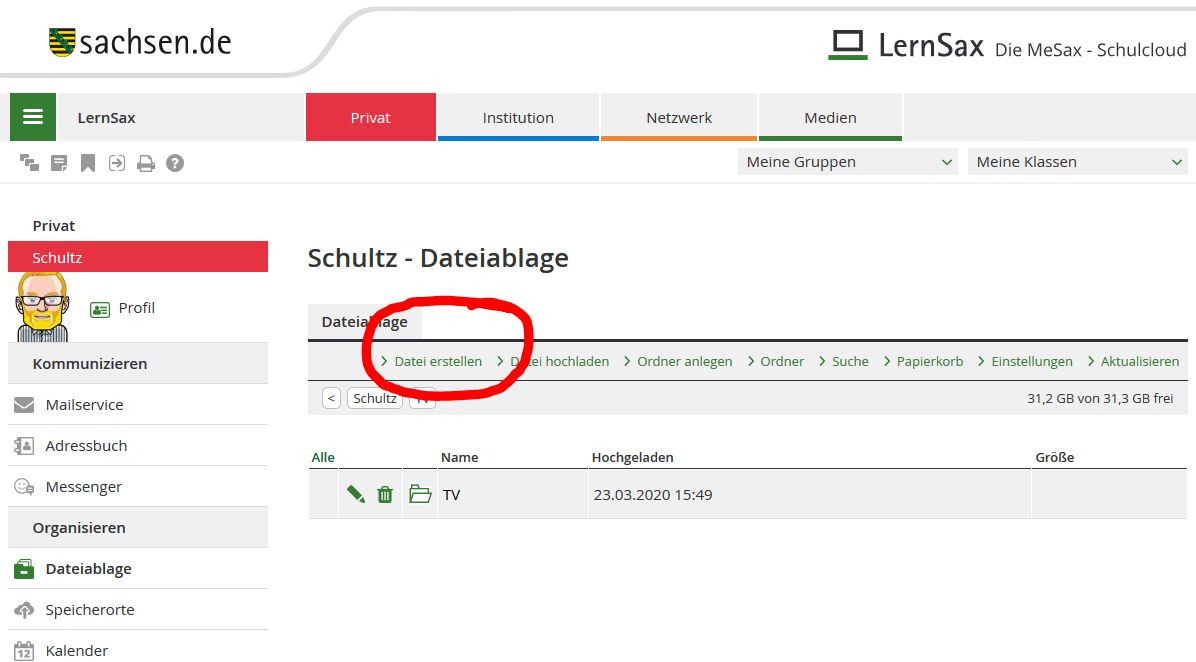
Task: Open help via question mark icon
Action: tap(175, 163)
